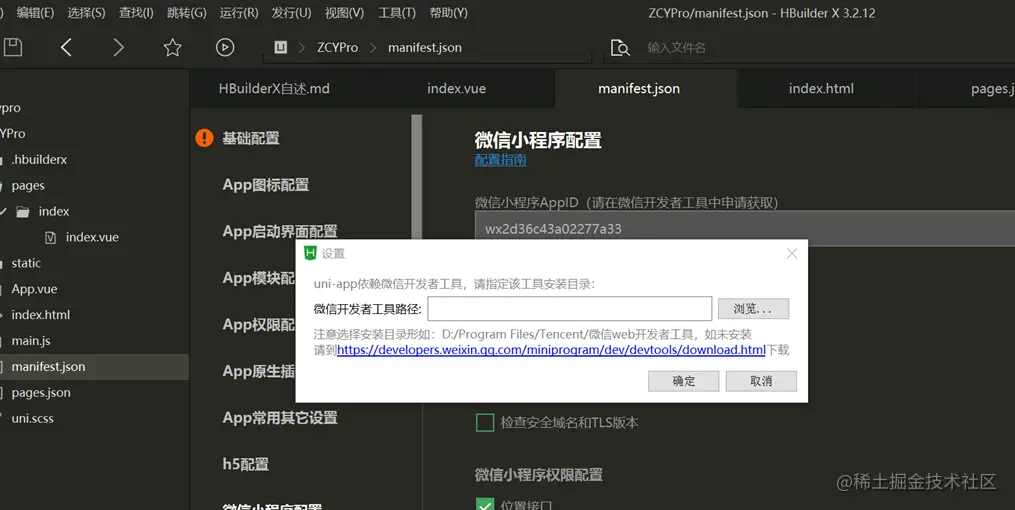Open index.vue in project tree
This screenshot has height=510, width=1015.
coord(92,238)
